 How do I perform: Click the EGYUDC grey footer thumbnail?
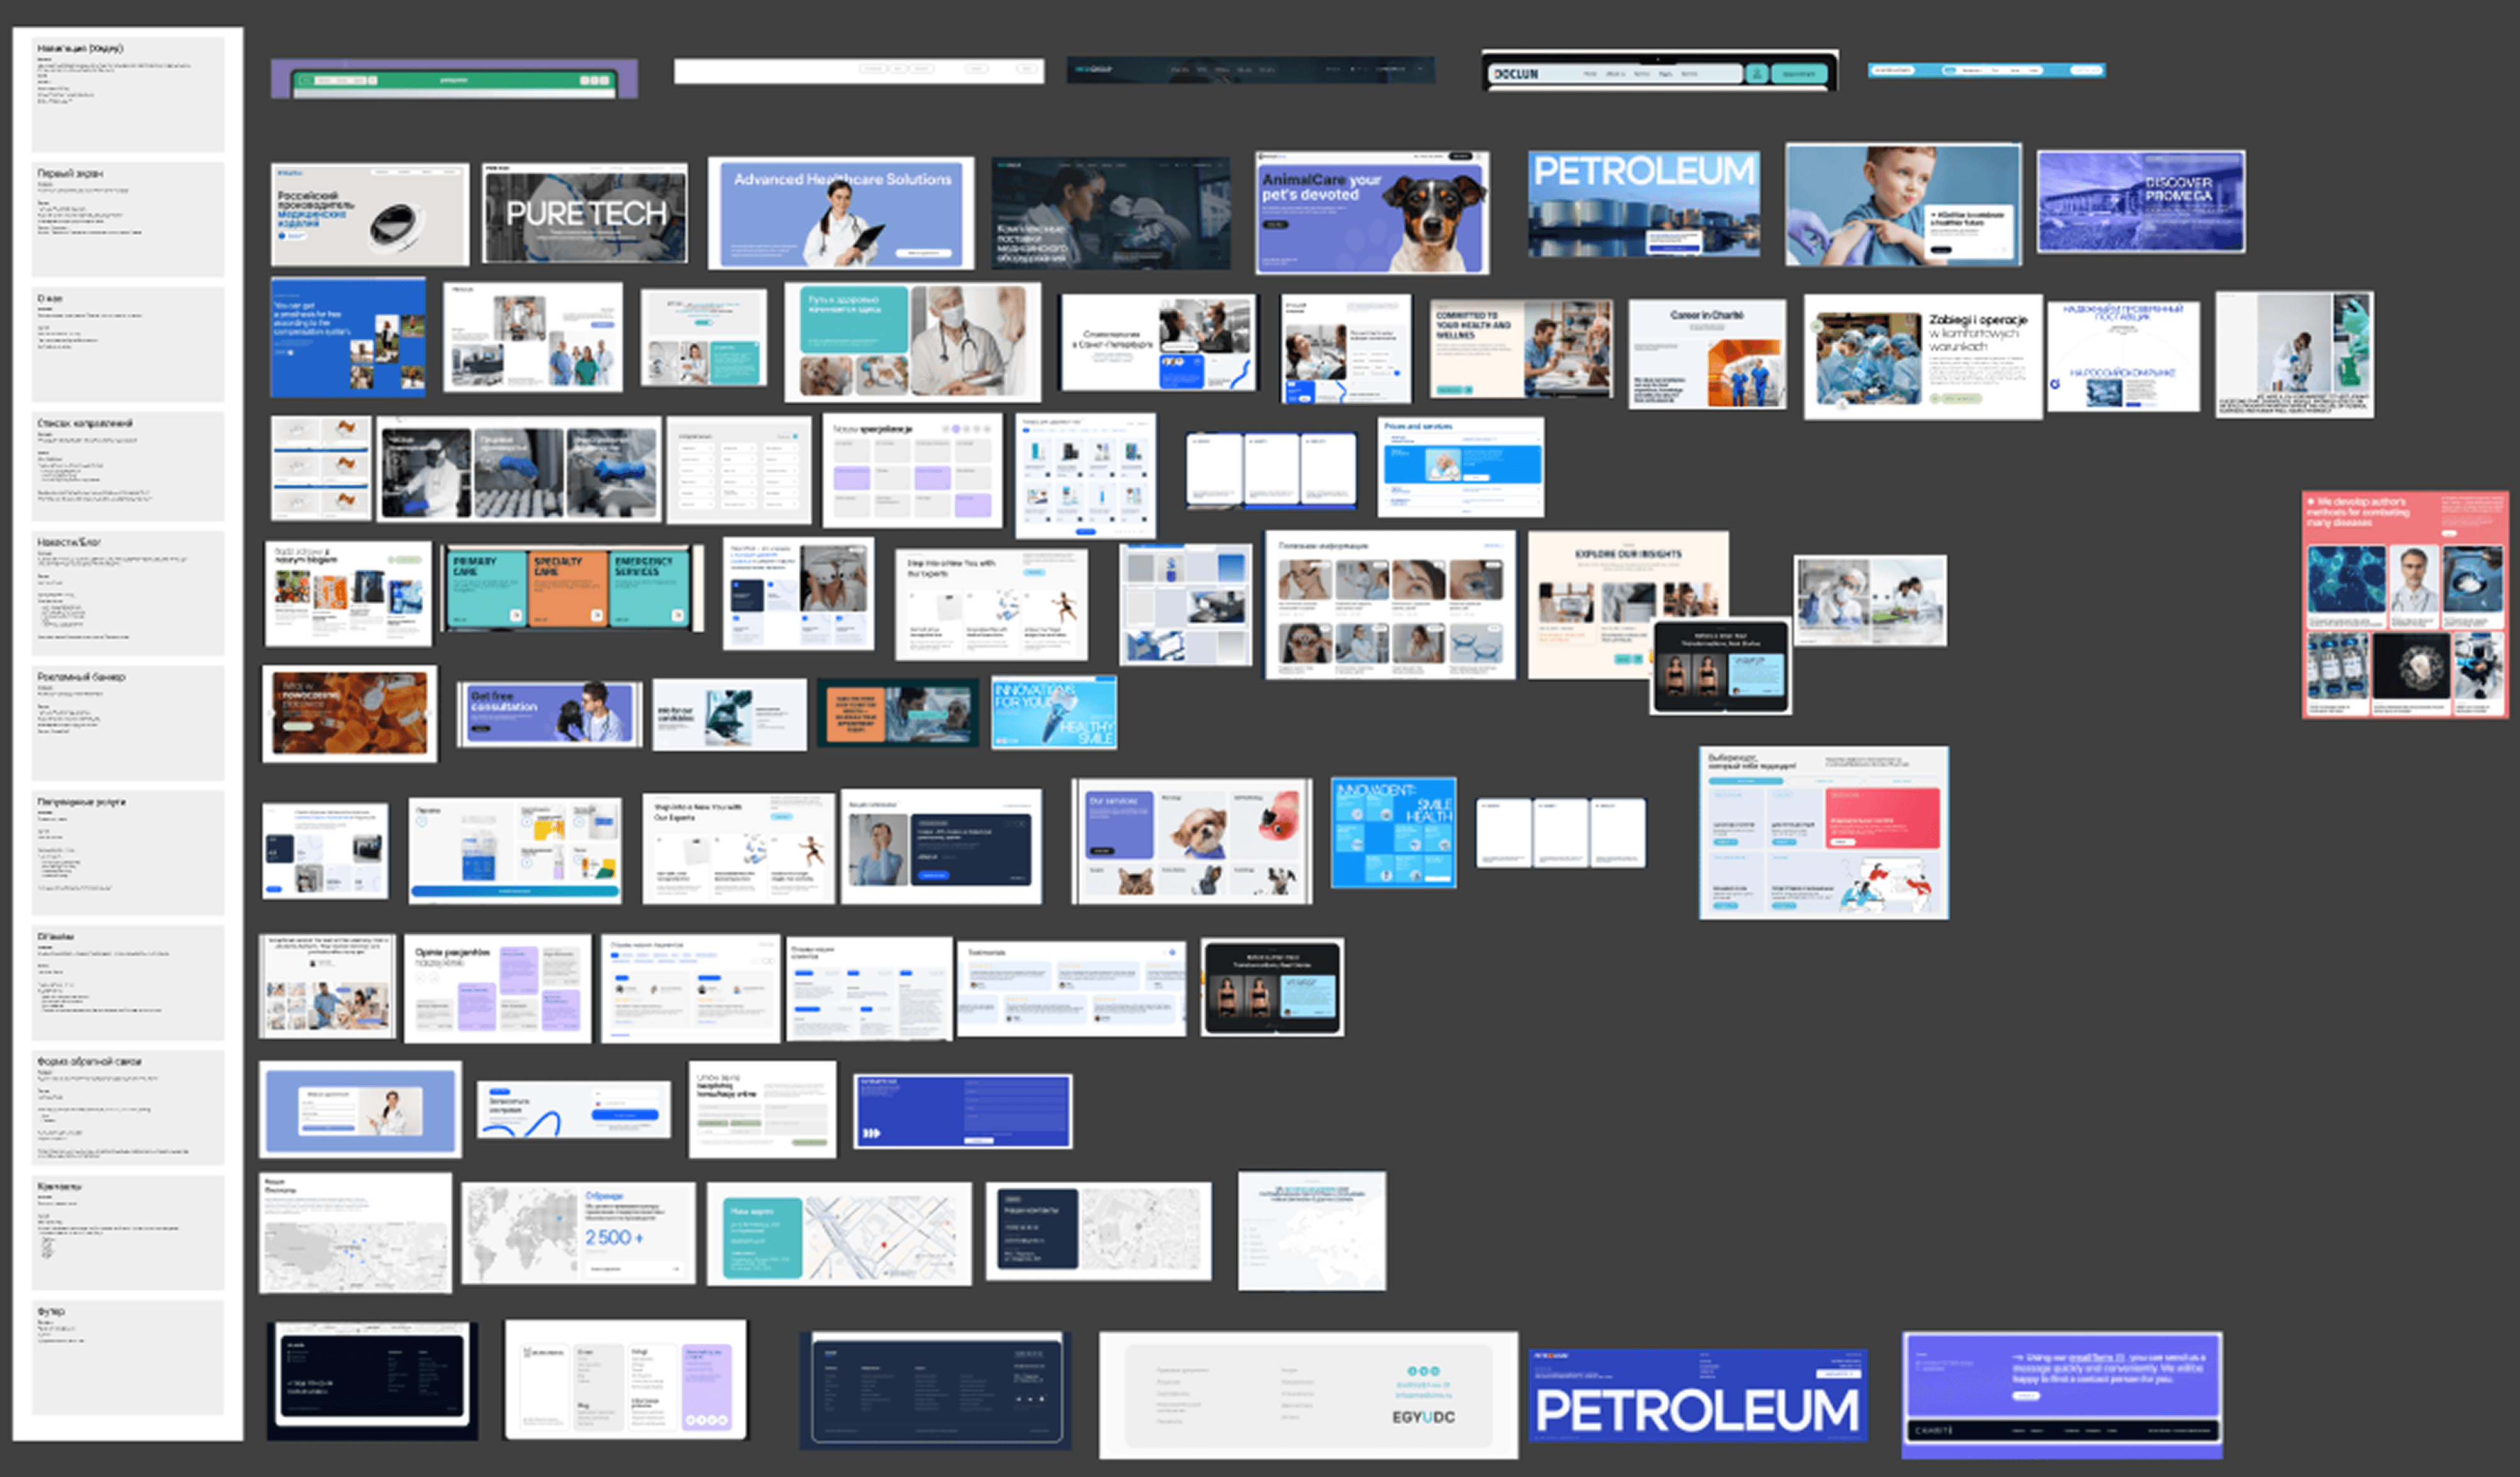tap(1308, 1394)
